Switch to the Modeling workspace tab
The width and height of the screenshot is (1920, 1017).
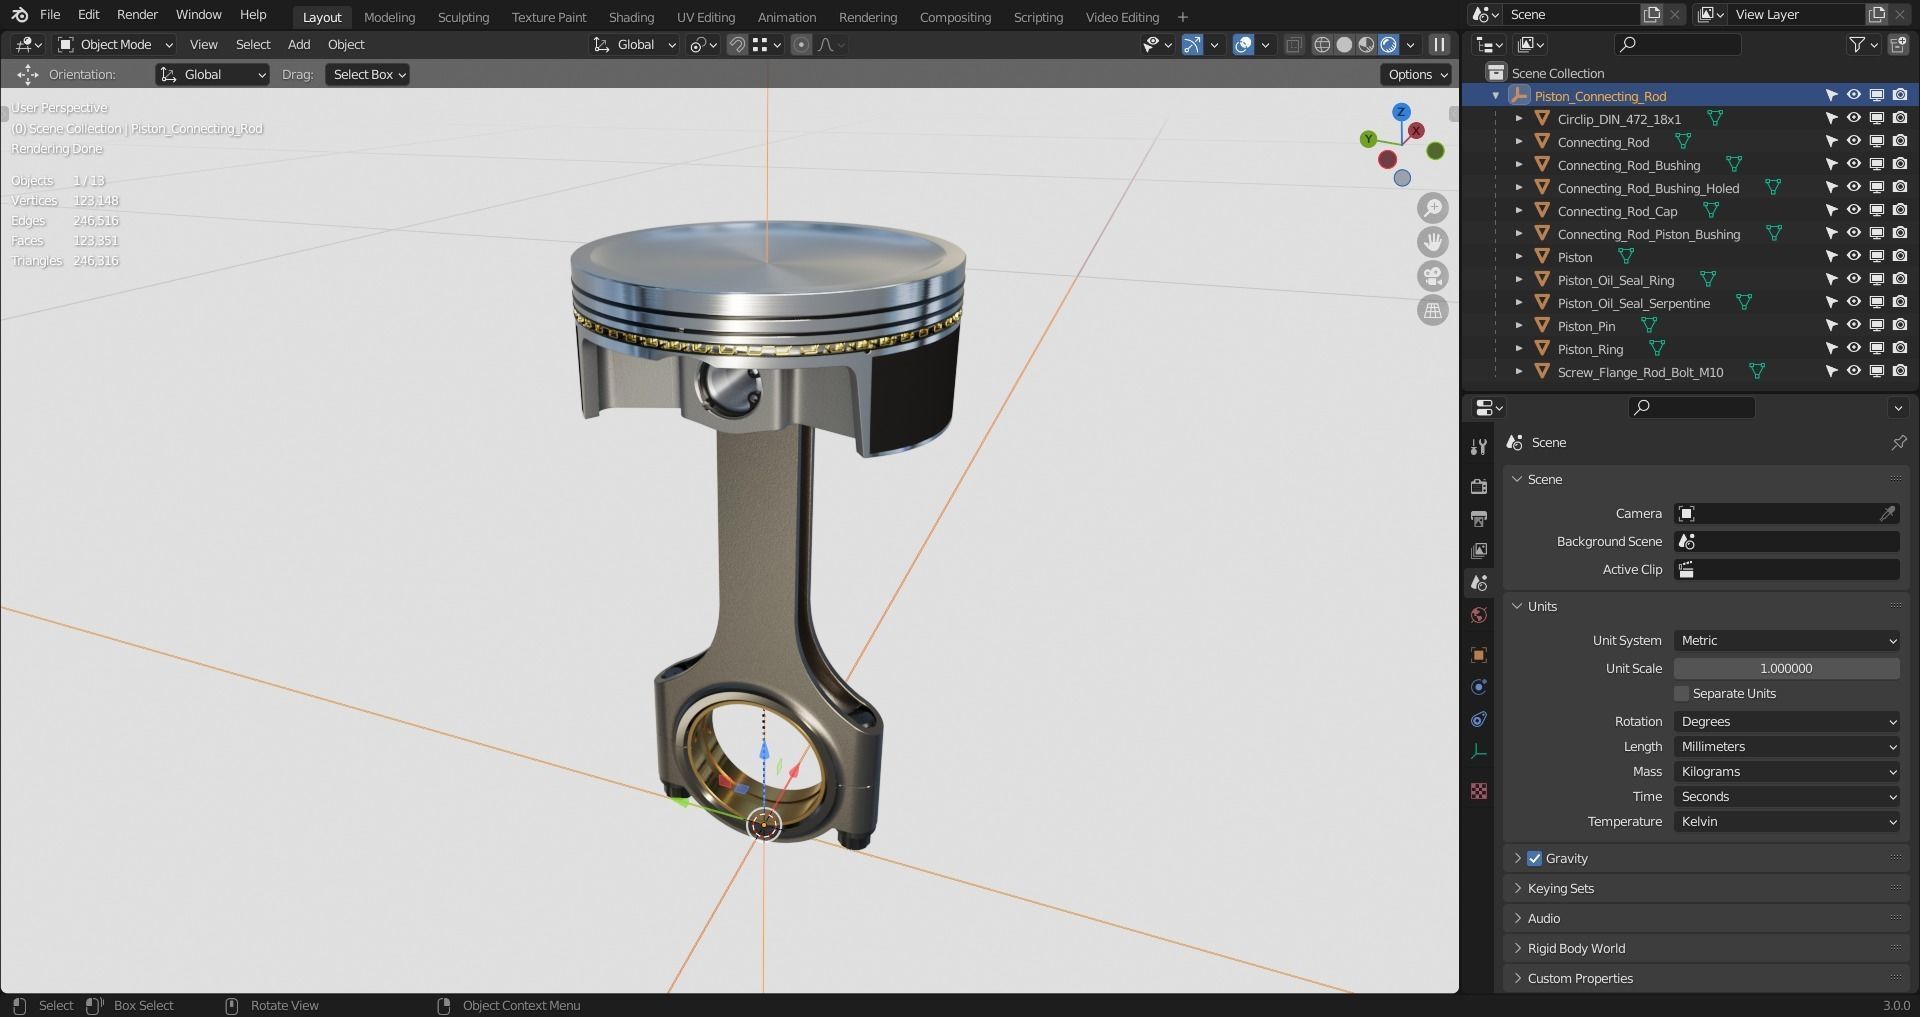click(x=389, y=17)
